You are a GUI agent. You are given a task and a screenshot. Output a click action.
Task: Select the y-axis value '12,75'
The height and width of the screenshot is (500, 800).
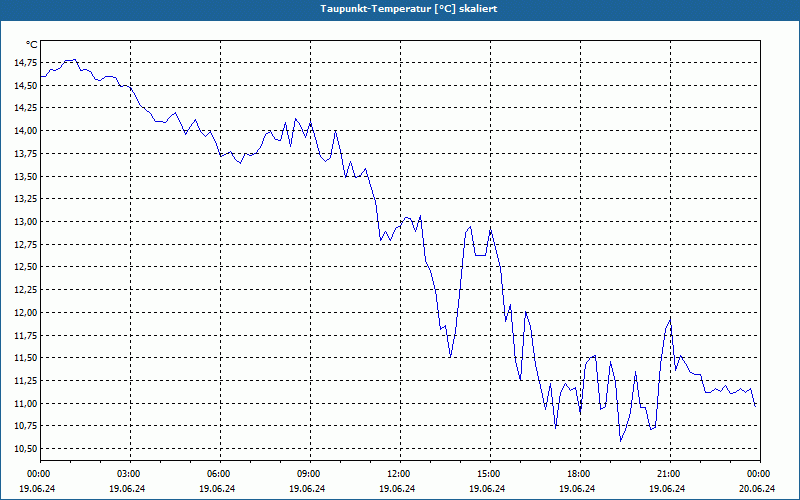tap(26, 244)
